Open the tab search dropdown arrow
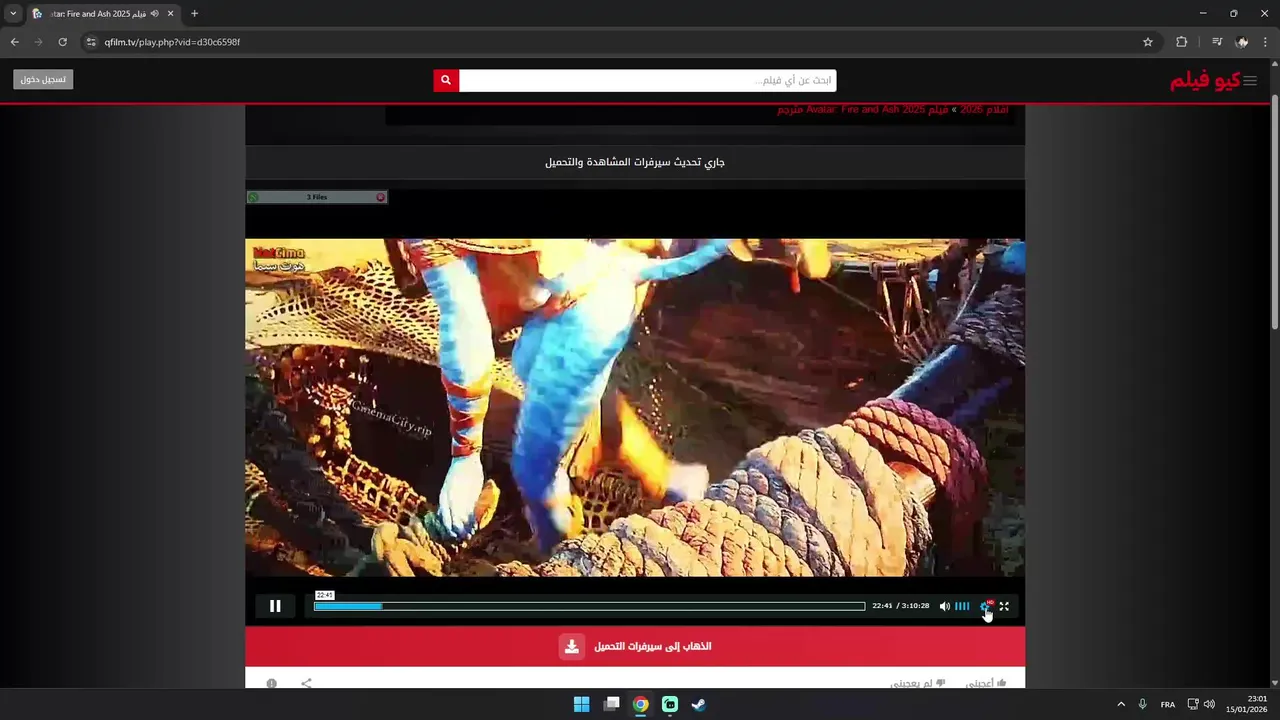This screenshot has width=1280, height=720. click(13, 13)
